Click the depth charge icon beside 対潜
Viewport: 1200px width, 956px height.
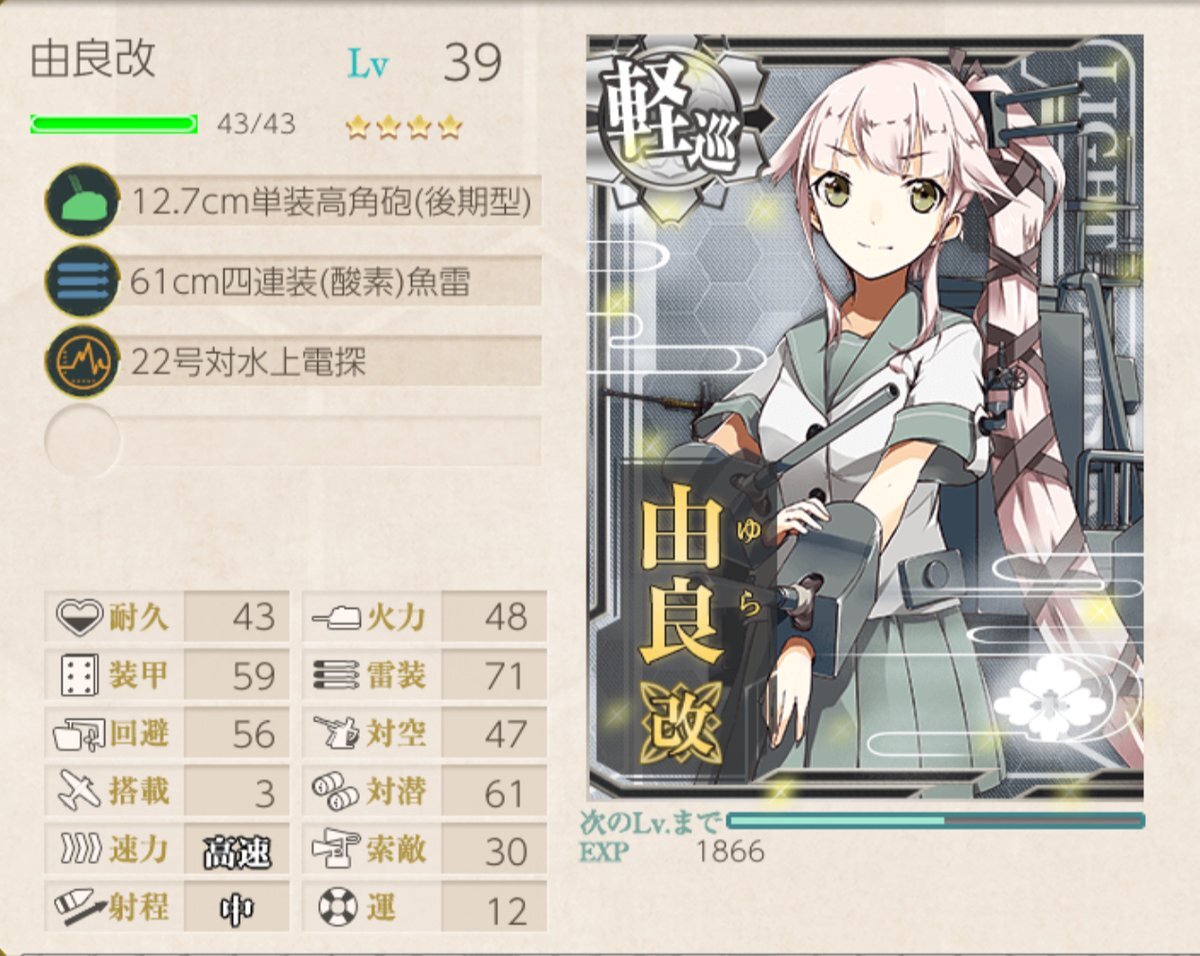coord(335,792)
